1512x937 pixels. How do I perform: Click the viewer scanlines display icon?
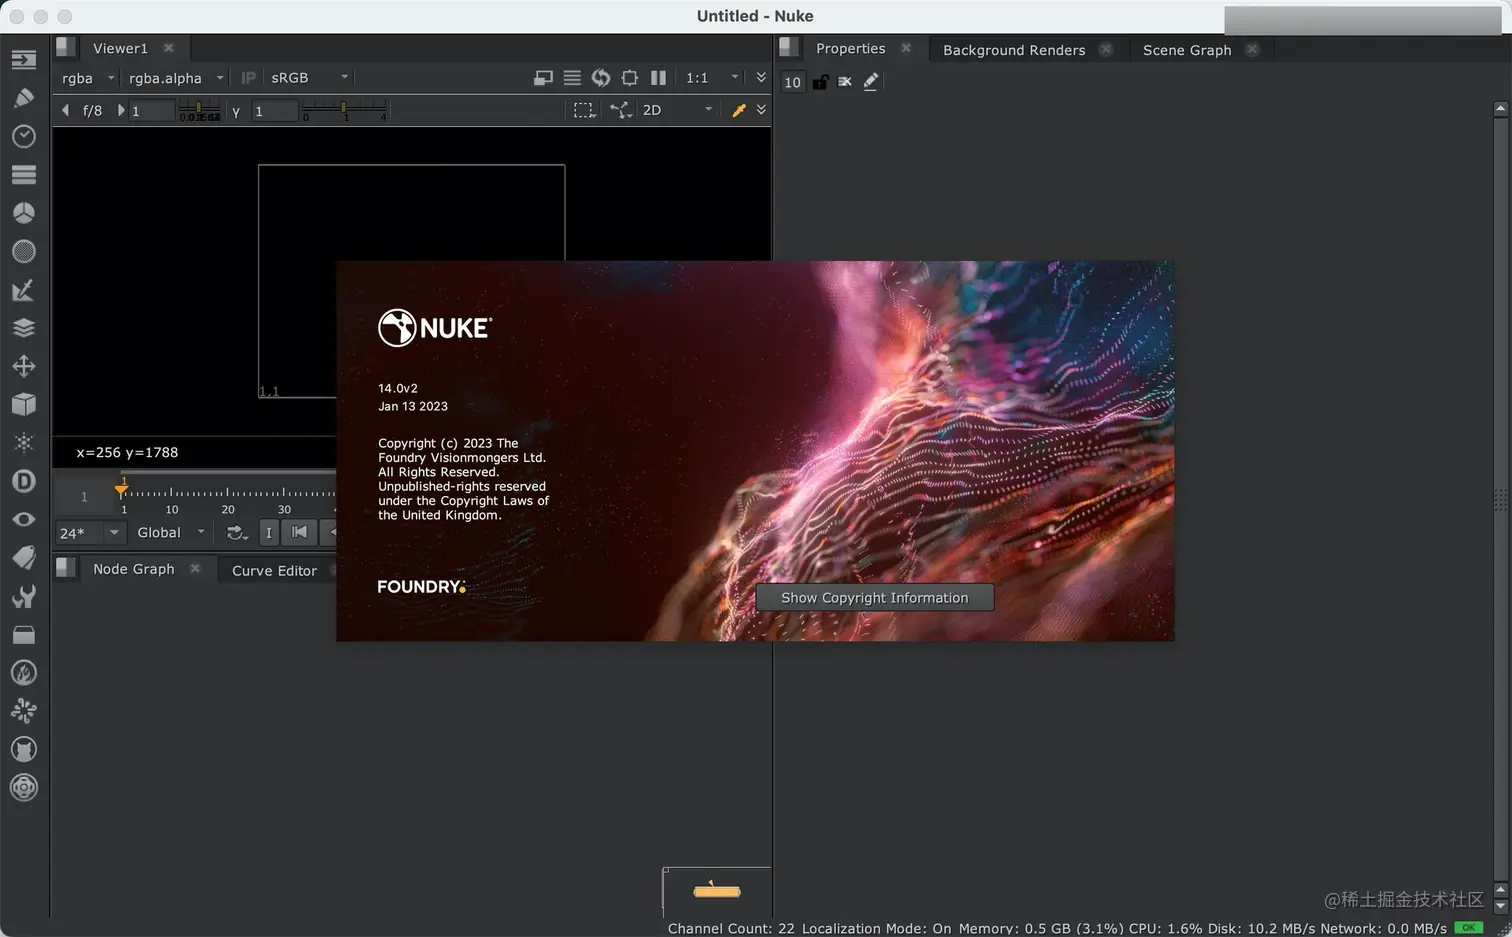(x=572, y=78)
